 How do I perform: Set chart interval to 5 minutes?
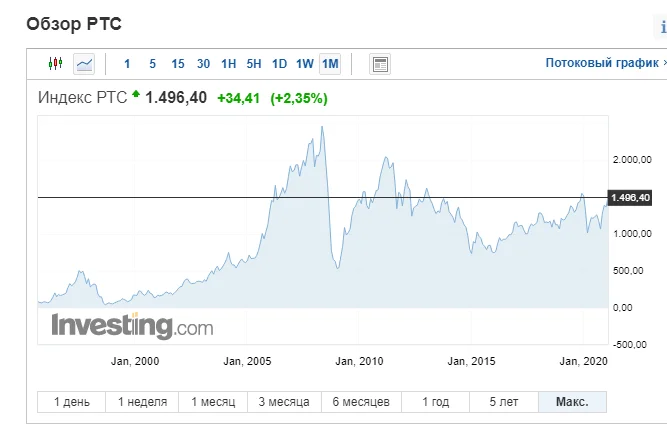tap(152, 64)
